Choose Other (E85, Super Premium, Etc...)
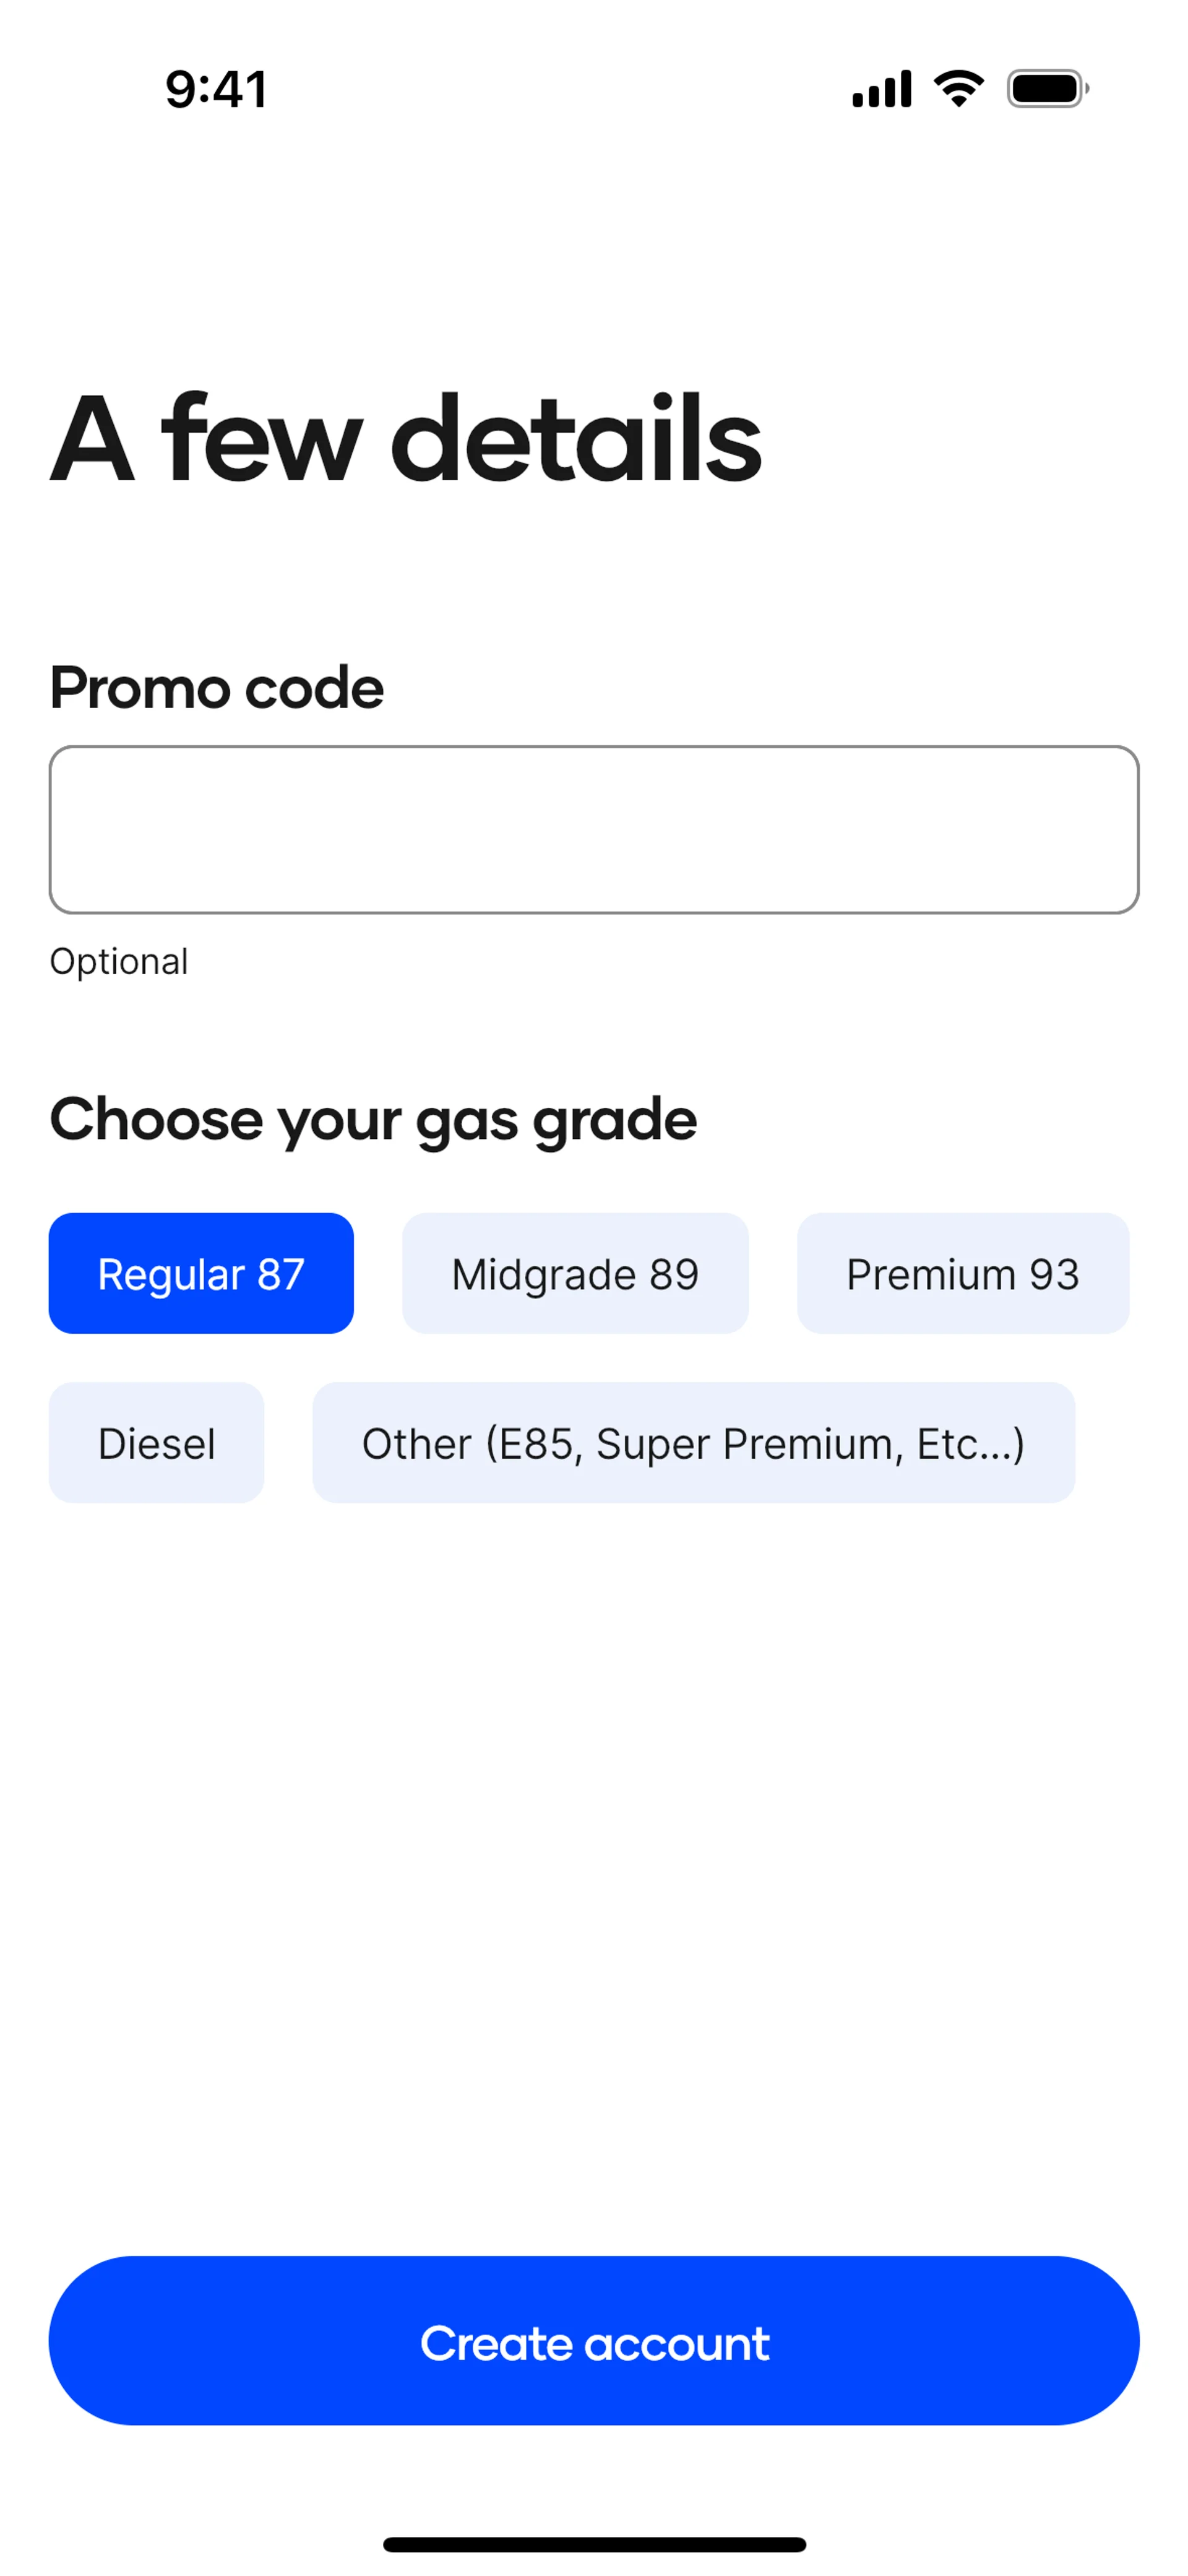This screenshot has height=2576, width=1188. [693, 1442]
